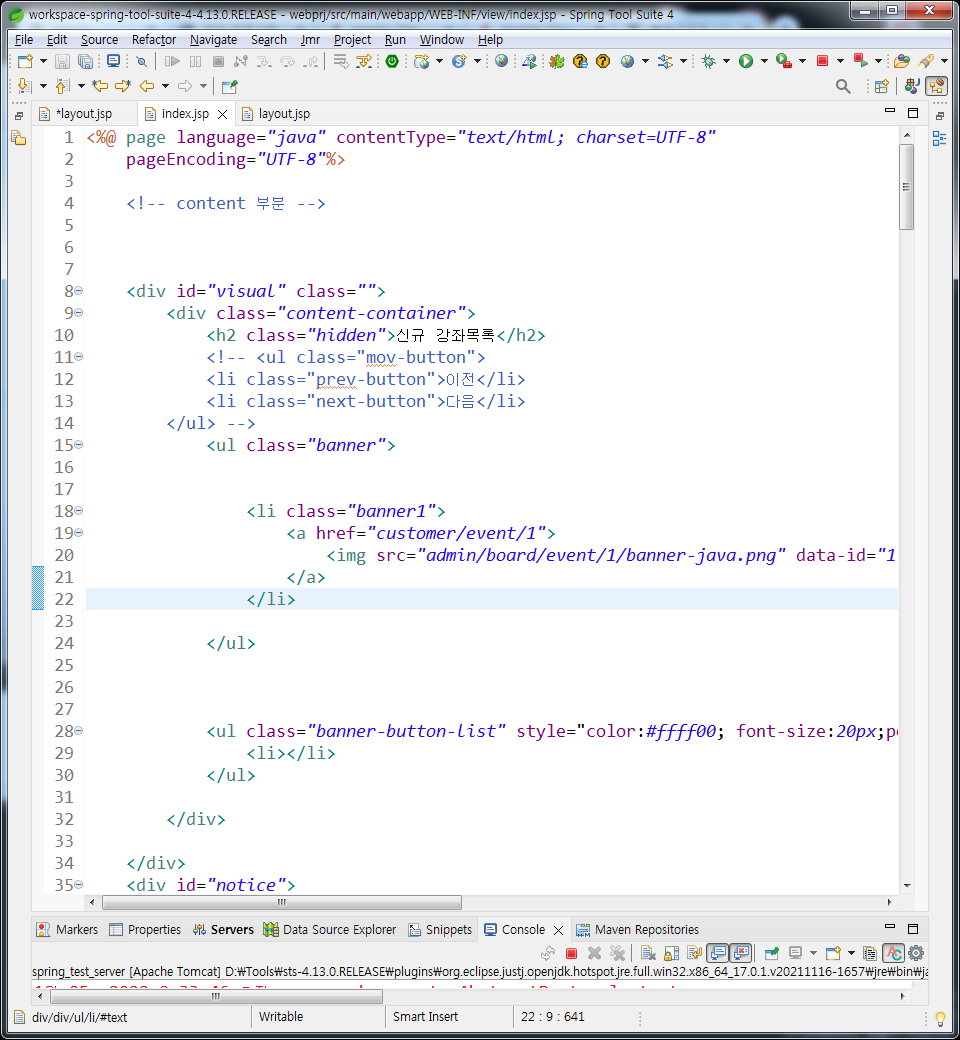Click the '22 : 9 : 641' cursor position

(553, 1017)
